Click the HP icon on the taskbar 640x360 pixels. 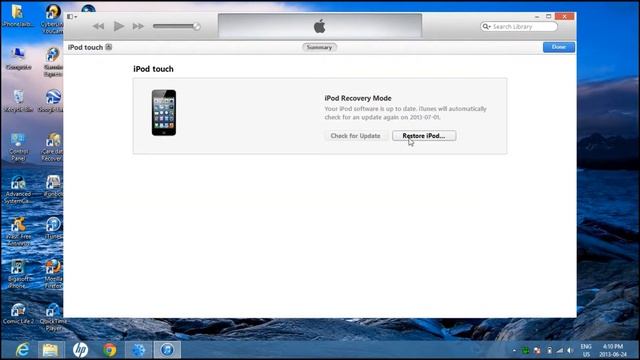point(80,350)
